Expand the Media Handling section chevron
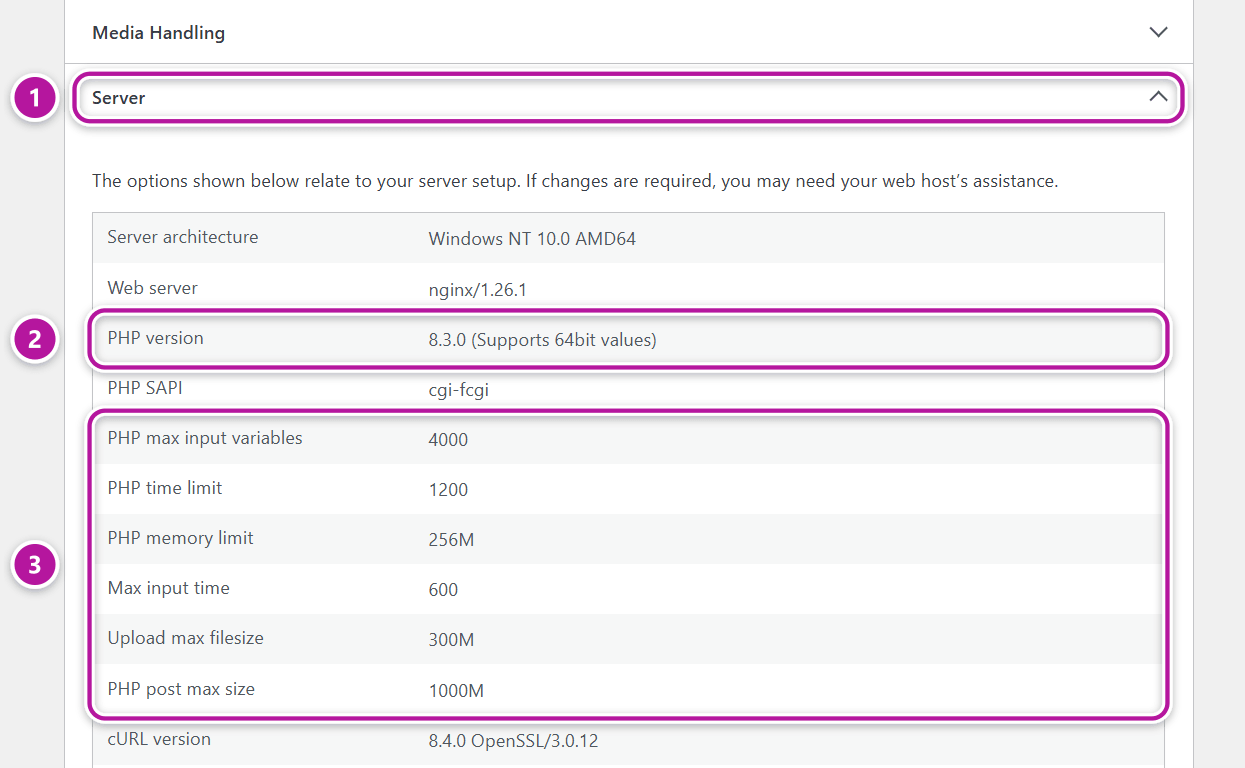The height and width of the screenshot is (768, 1245). click(x=1158, y=32)
